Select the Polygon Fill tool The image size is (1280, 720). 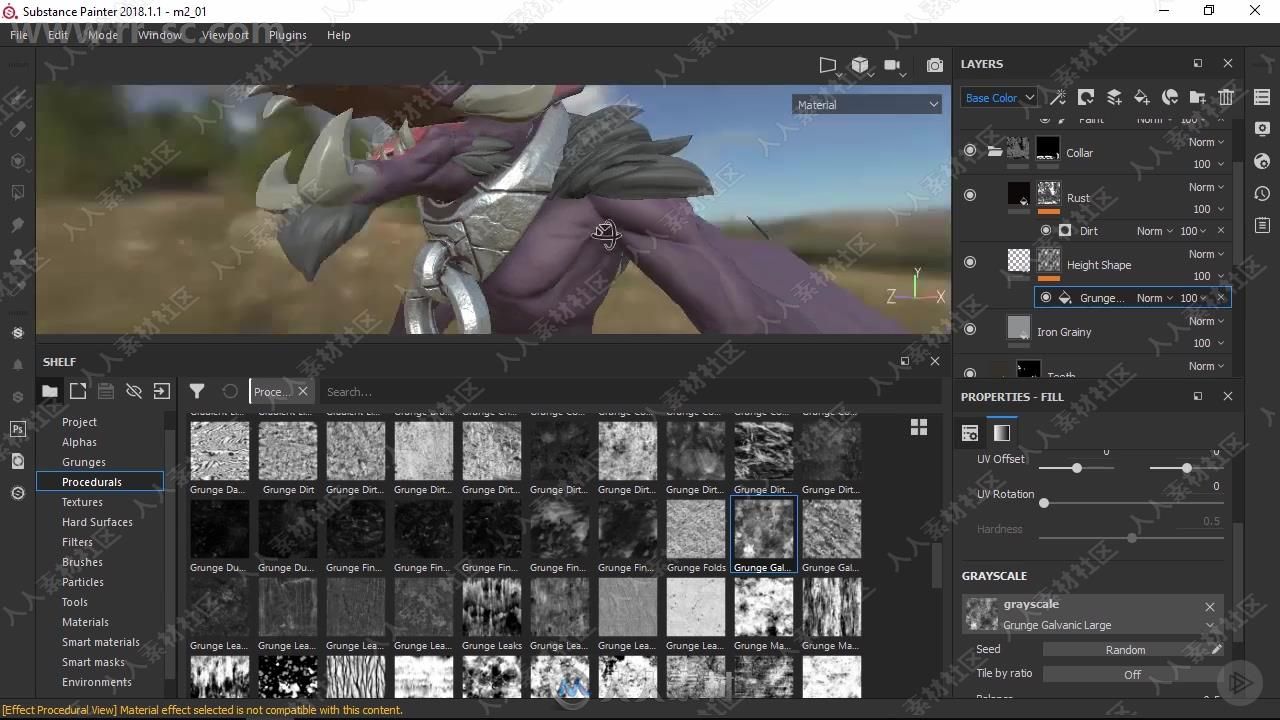[17, 193]
